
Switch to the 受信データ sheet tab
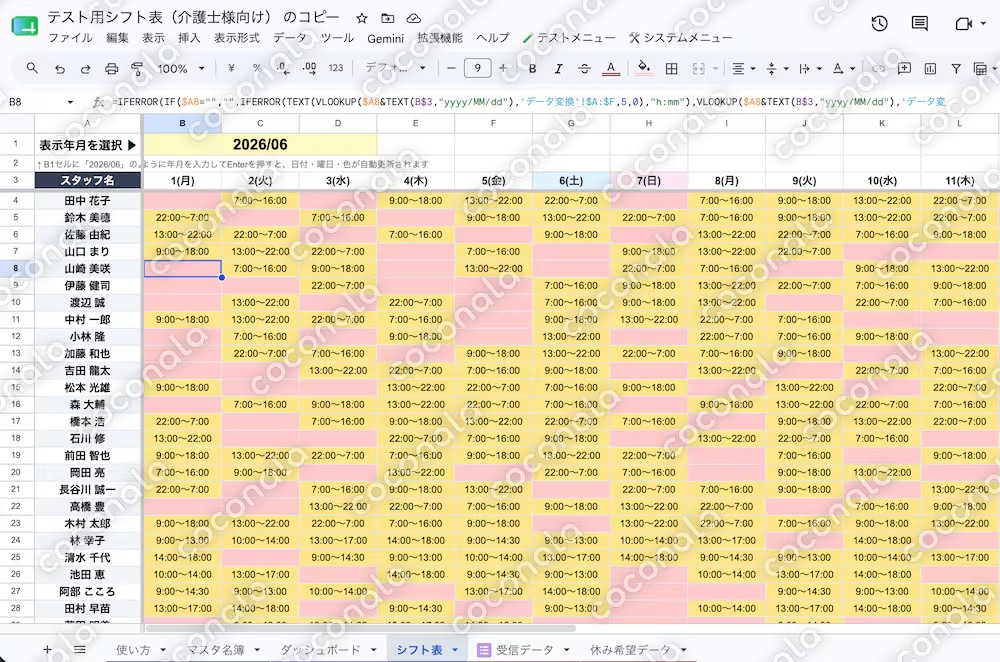(524, 650)
